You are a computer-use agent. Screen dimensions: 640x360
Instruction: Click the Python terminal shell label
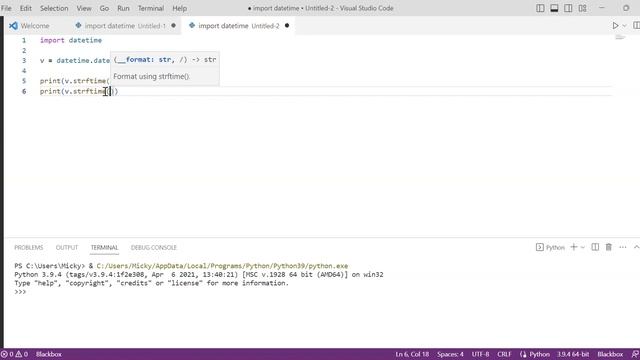pyautogui.click(x=550, y=247)
